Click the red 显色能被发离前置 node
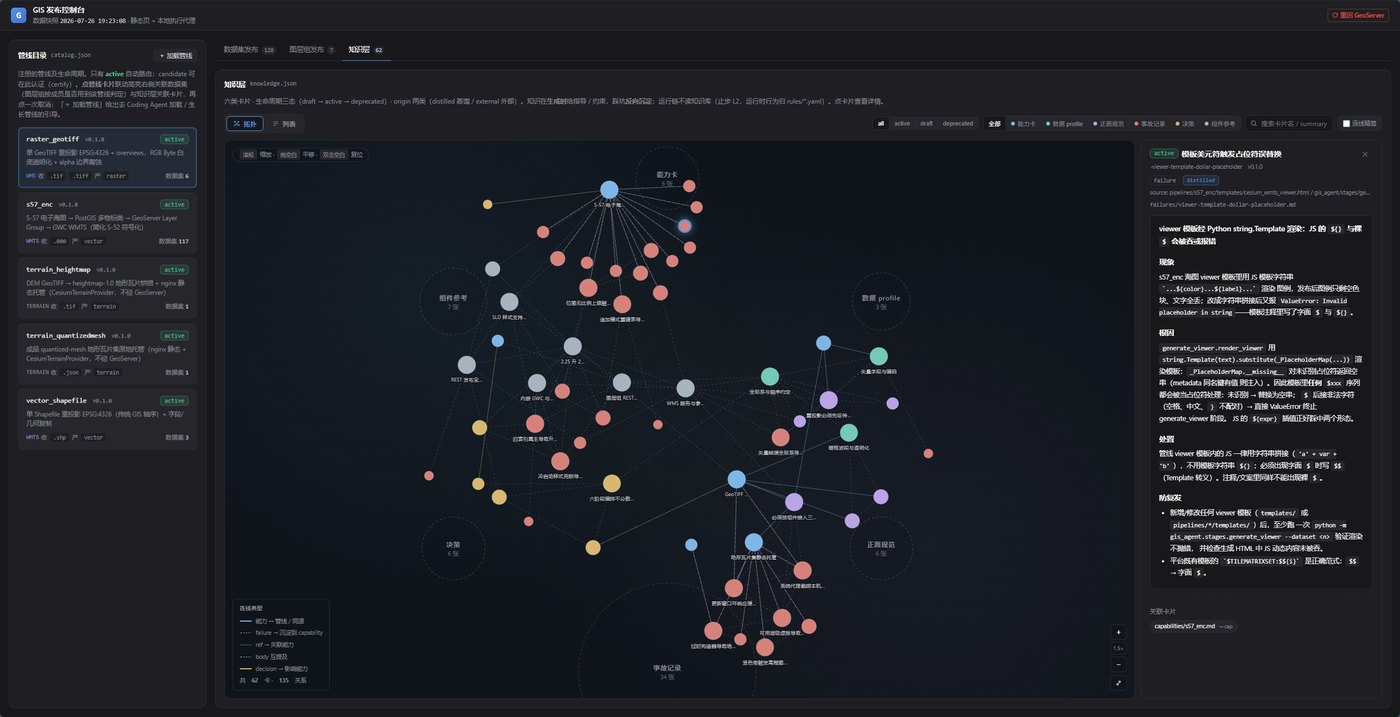The image size is (1400, 717). [765, 647]
